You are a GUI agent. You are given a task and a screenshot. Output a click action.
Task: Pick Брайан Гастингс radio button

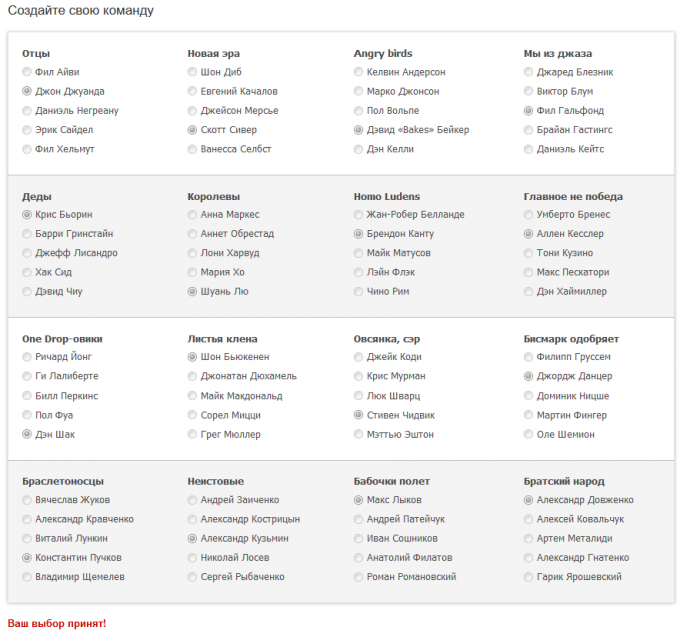click(x=529, y=130)
